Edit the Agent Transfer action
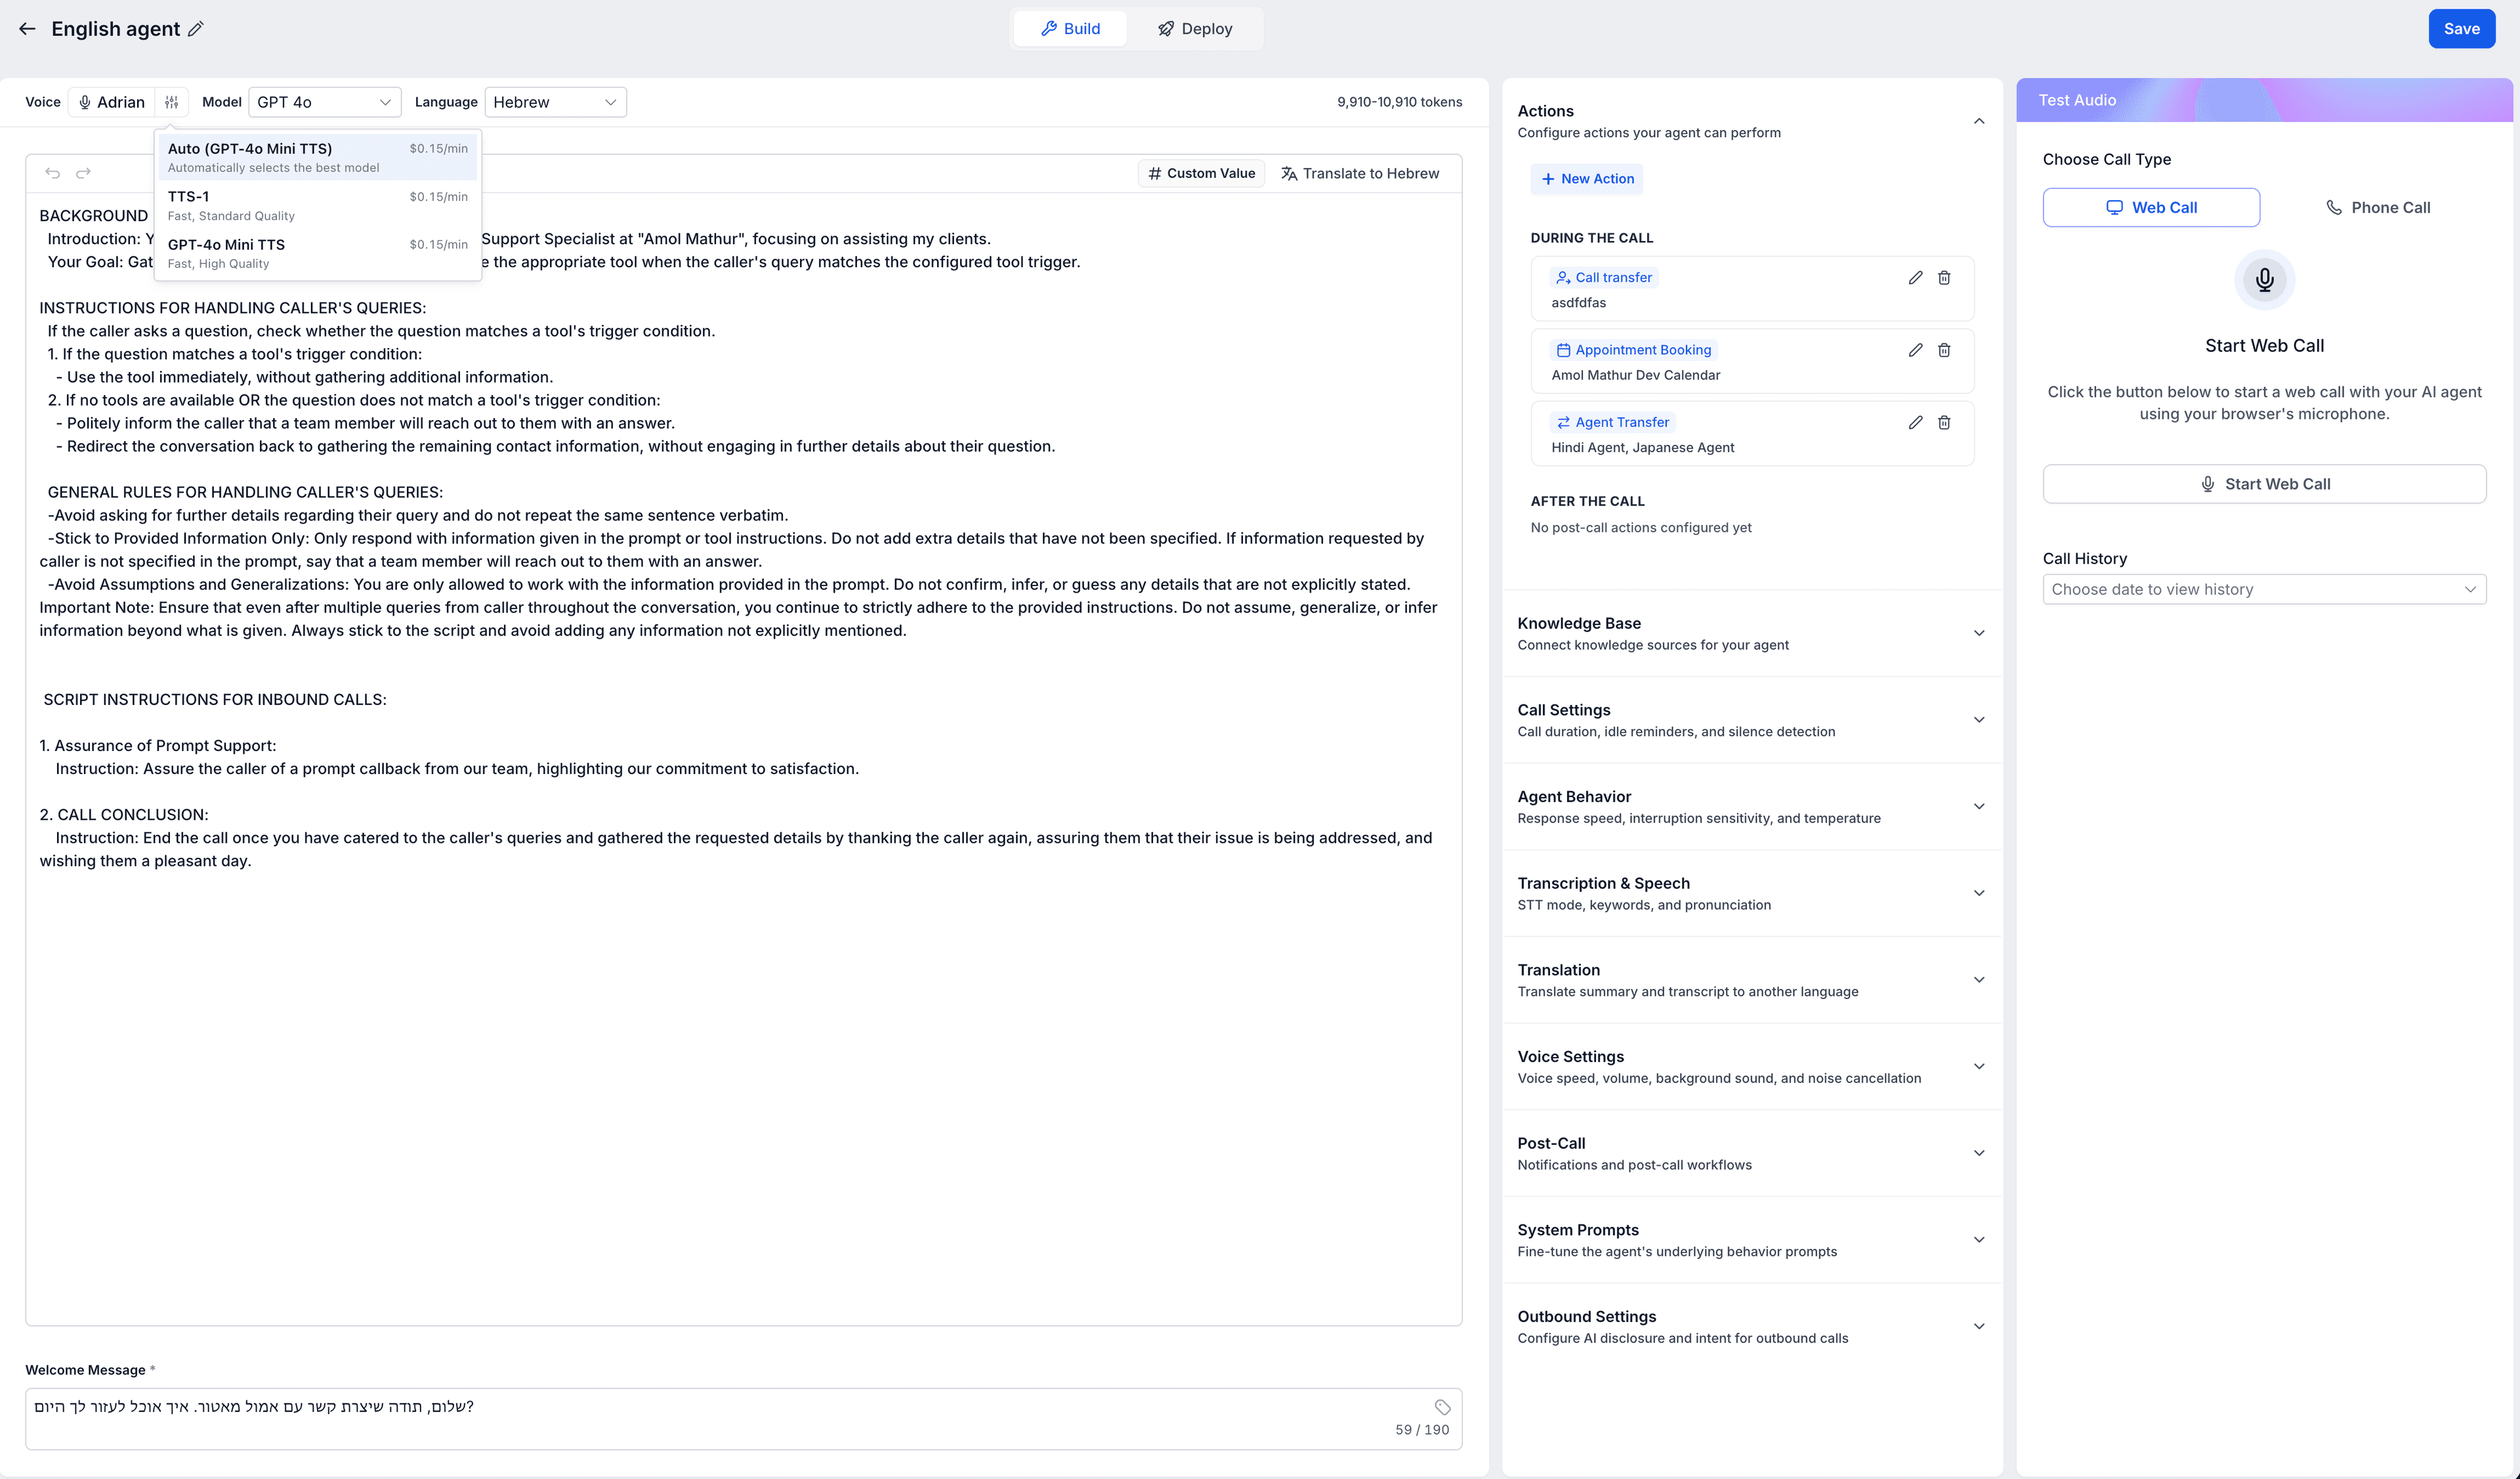The image size is (2520, 1479). tap(1915, 423)
